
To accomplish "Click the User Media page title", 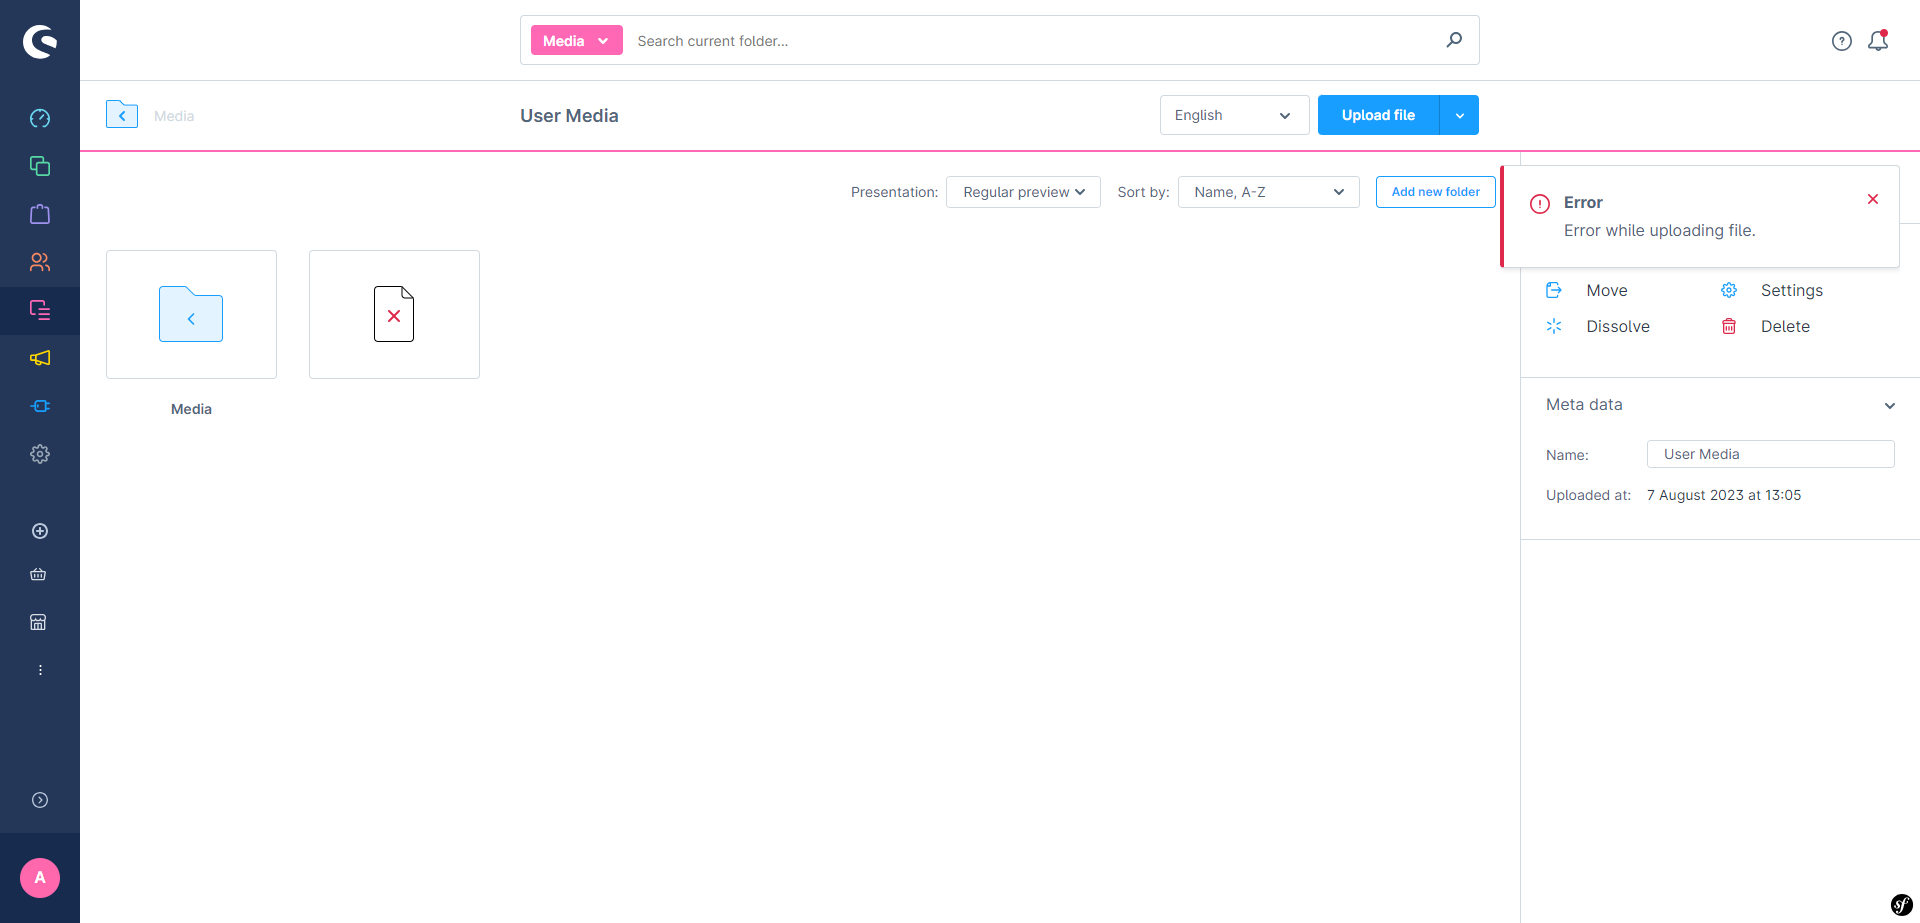I will [569, 115].
